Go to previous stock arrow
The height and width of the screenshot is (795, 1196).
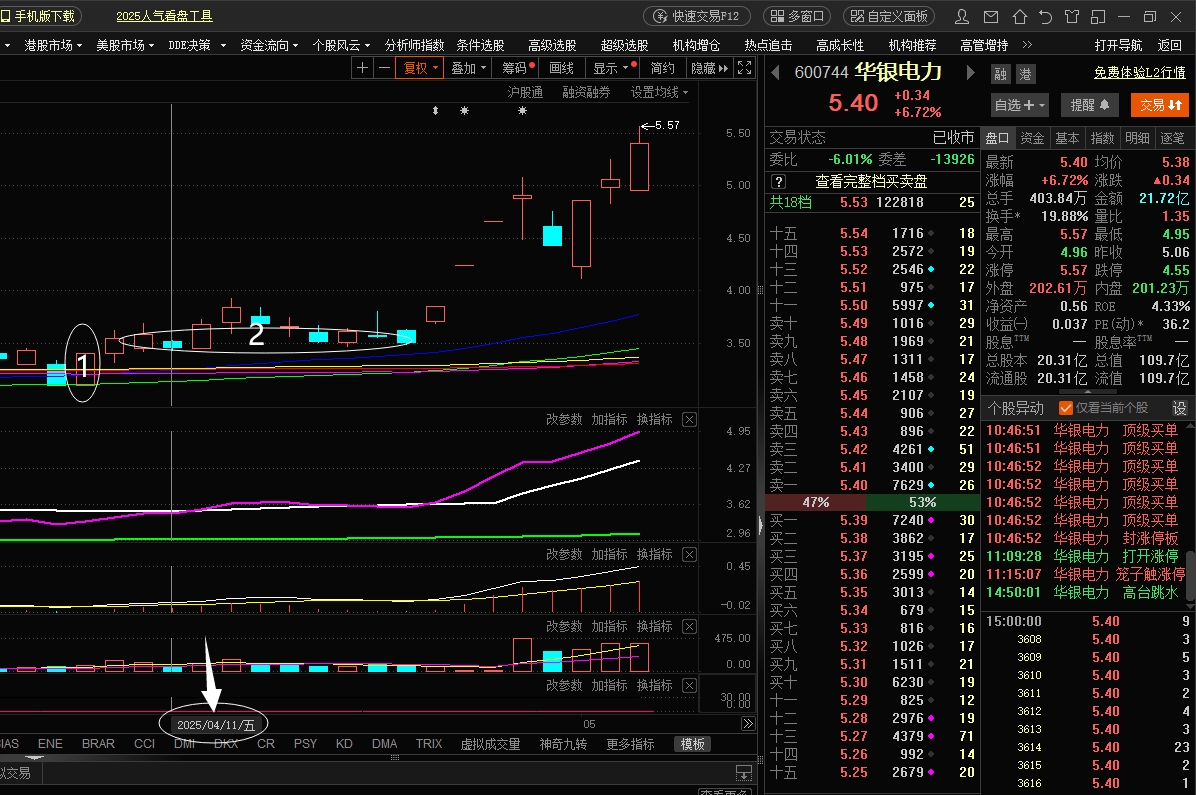(775, 72)
